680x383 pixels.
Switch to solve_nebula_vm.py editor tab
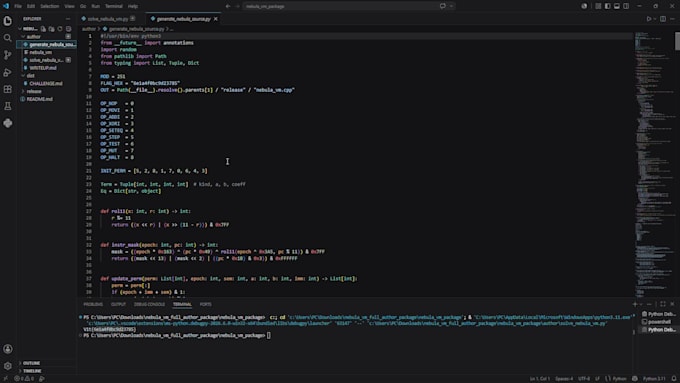(x=108, y=19)
